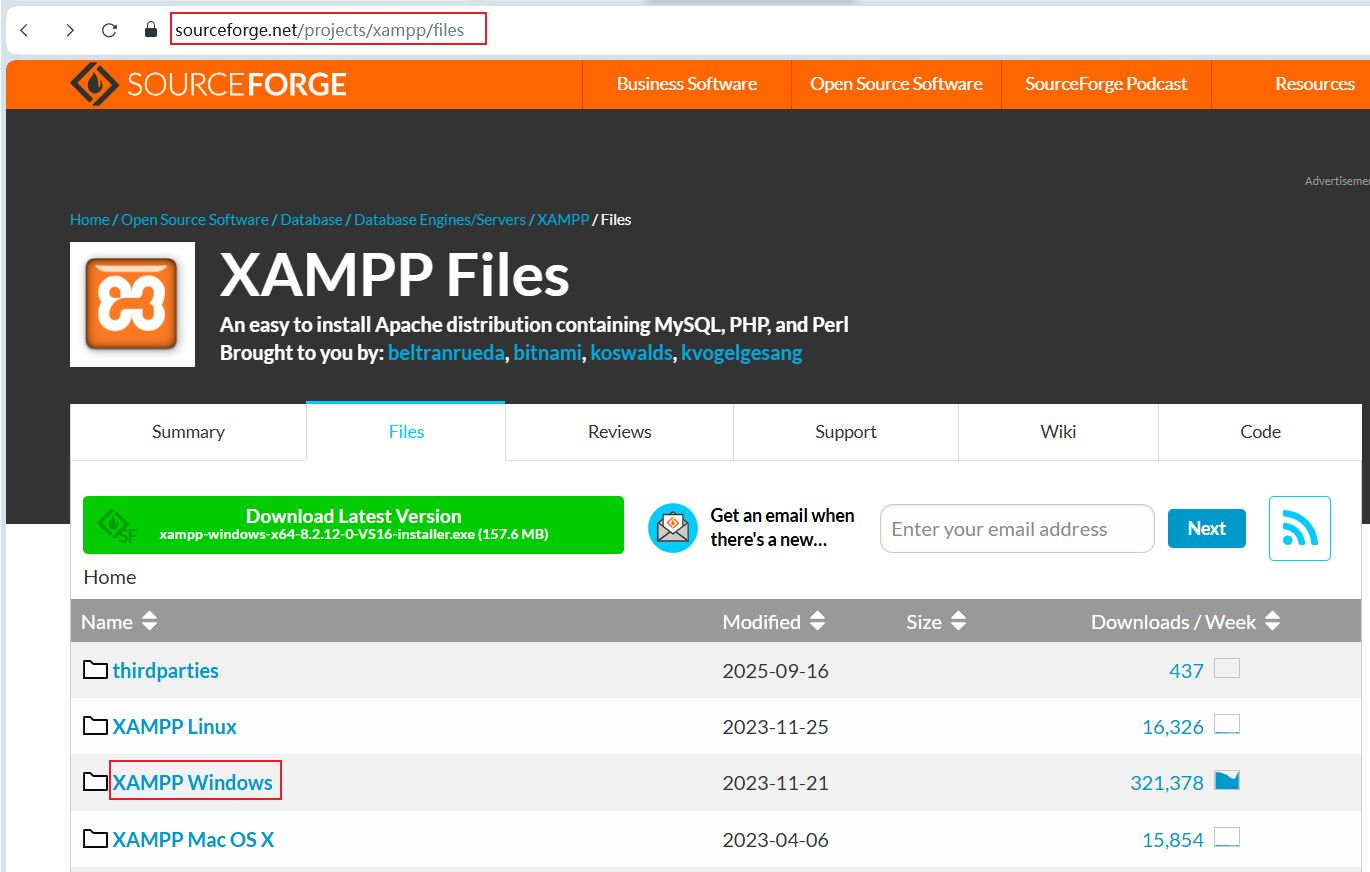The height and width of the screenshot is (872, 1370).
Task: Open Business Software menu in header
Action: pos(686,84)
